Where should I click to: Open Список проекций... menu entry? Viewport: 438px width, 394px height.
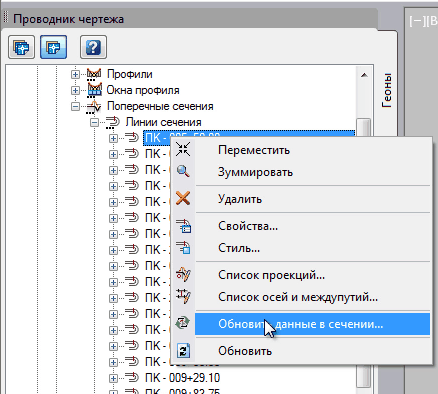coord(271,275)
